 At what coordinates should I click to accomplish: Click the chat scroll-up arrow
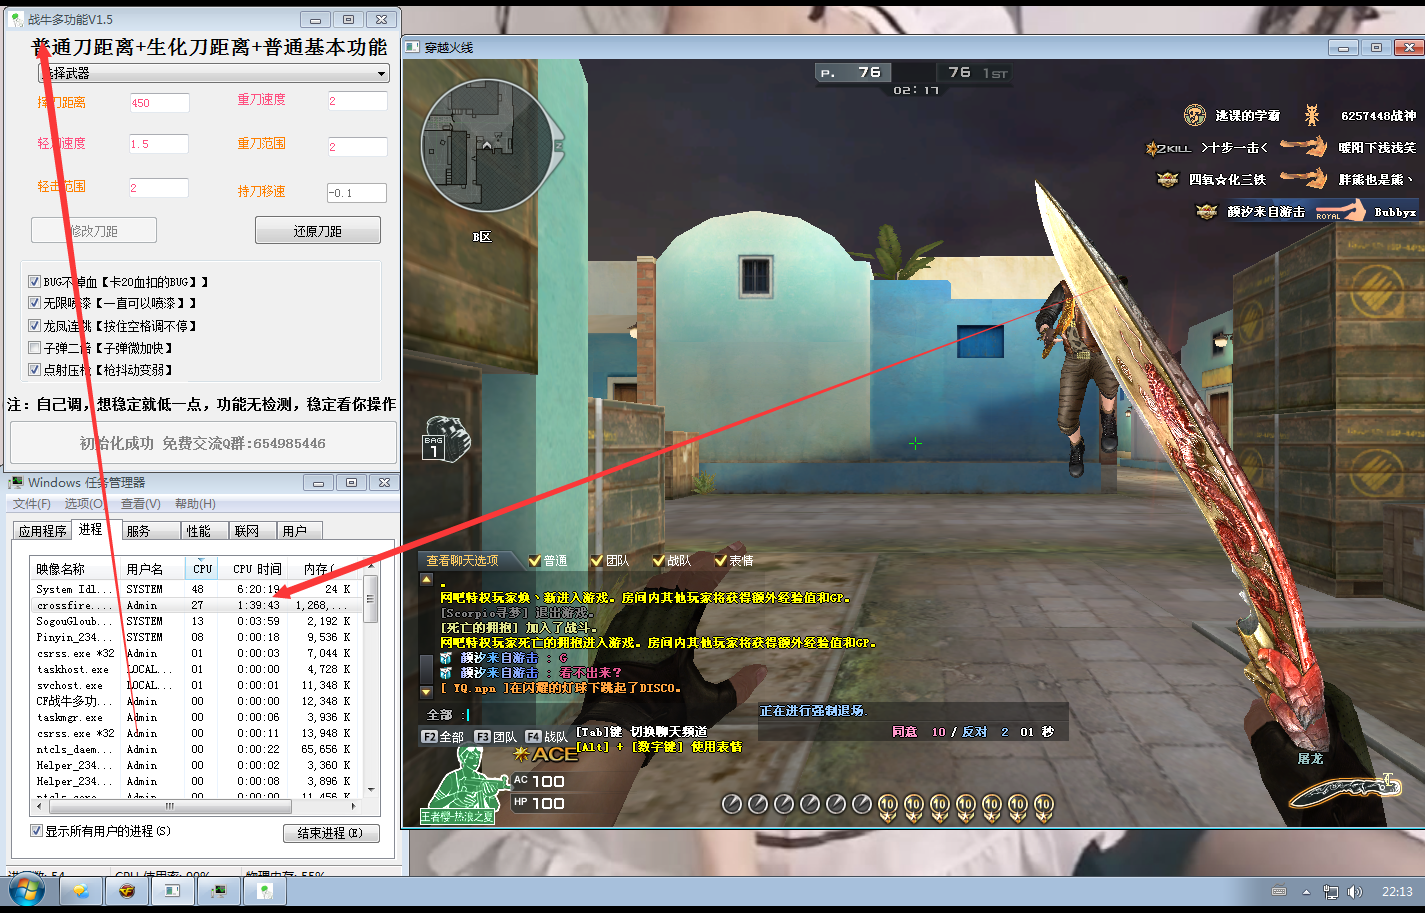[425, 578]
